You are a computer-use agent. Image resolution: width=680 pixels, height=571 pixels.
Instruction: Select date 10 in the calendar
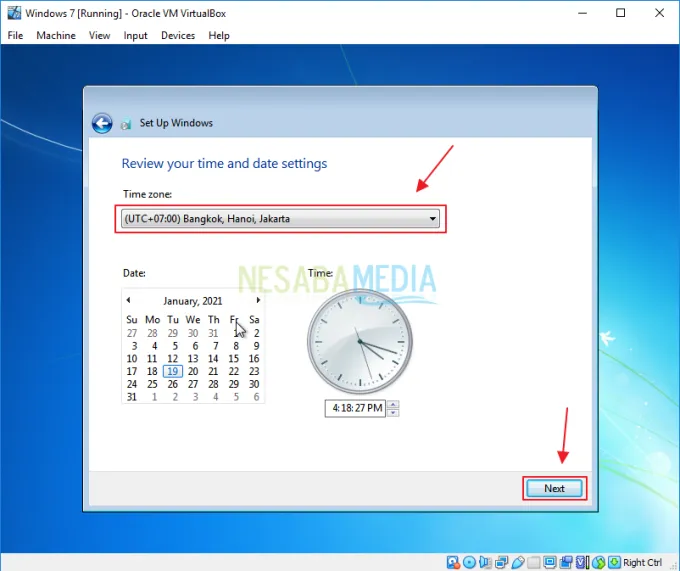click(x=132, y=359)
